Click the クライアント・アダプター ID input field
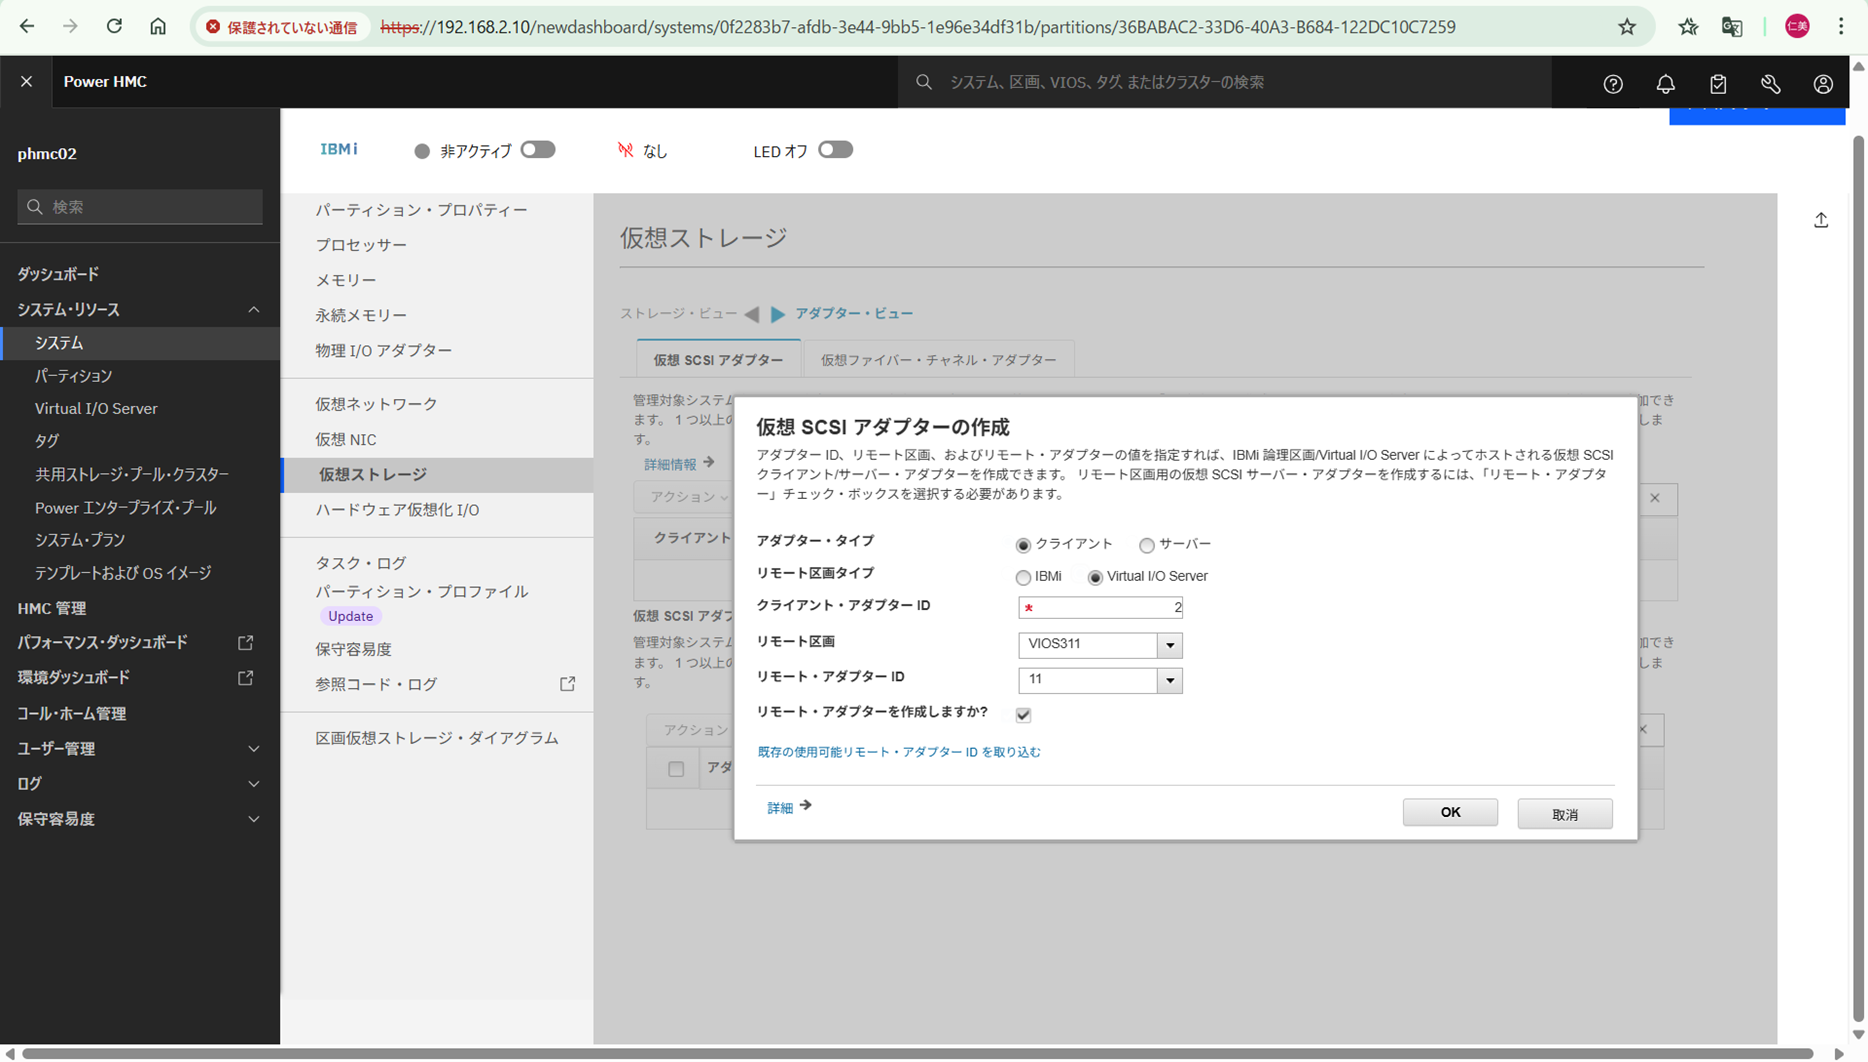Image resolution: width=1868 pixels, height=1062 pixels. [x=1100, y=607]
